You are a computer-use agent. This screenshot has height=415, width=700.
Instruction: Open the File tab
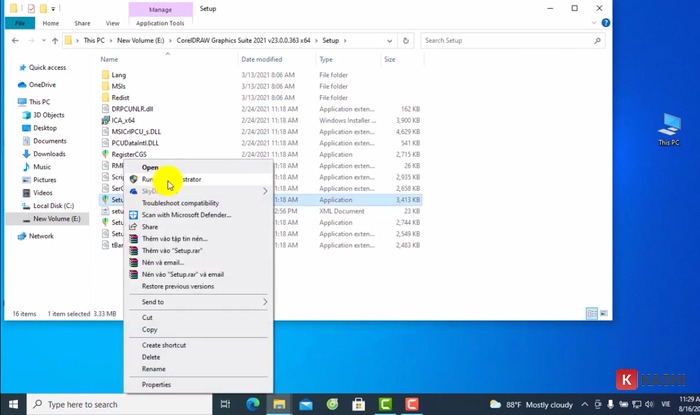coord(18,23)
